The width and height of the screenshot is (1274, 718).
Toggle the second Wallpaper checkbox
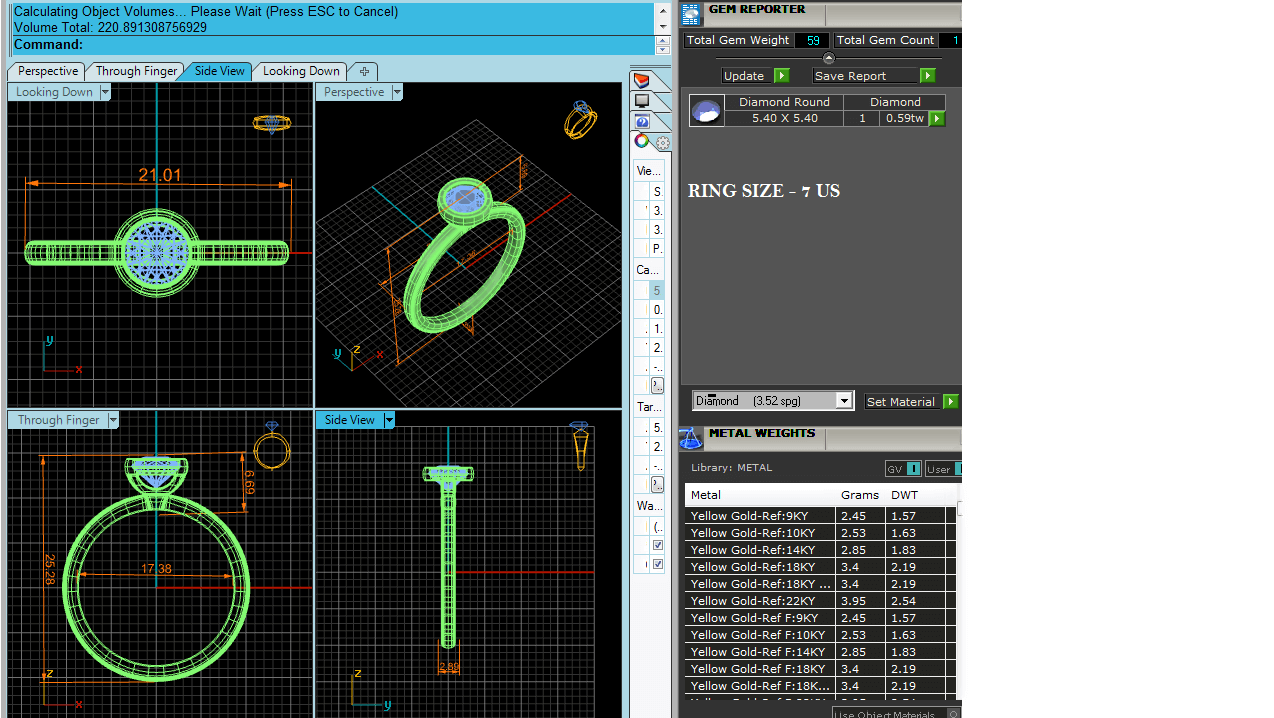pyautogui.click(x=657, y=564)
